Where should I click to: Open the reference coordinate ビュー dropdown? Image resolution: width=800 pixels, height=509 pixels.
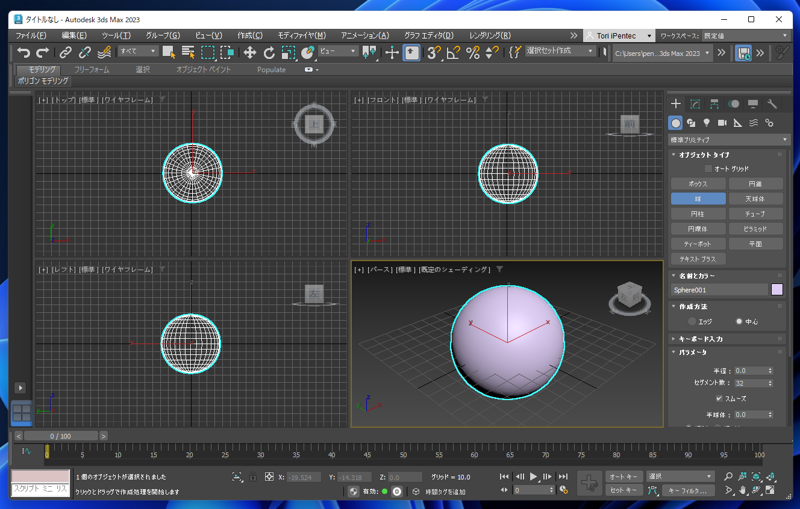pos(338,51)
